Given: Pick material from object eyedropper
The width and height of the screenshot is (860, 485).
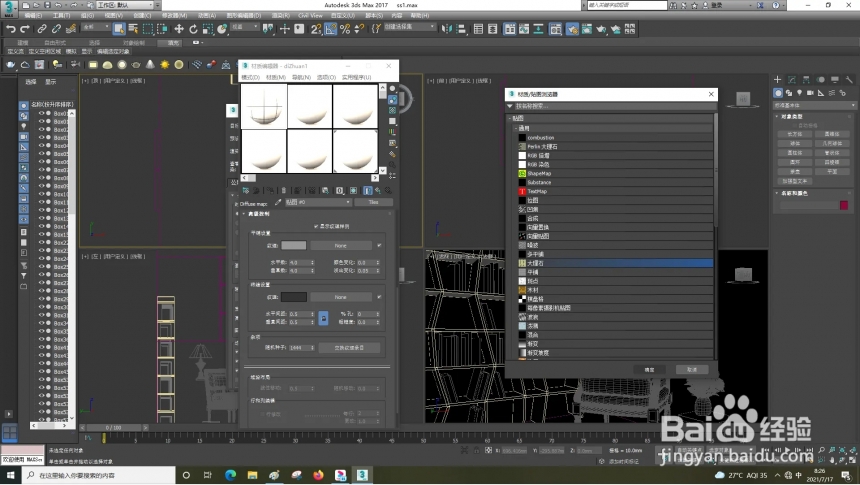Looking at the screenshot, I should coord(278,202).
